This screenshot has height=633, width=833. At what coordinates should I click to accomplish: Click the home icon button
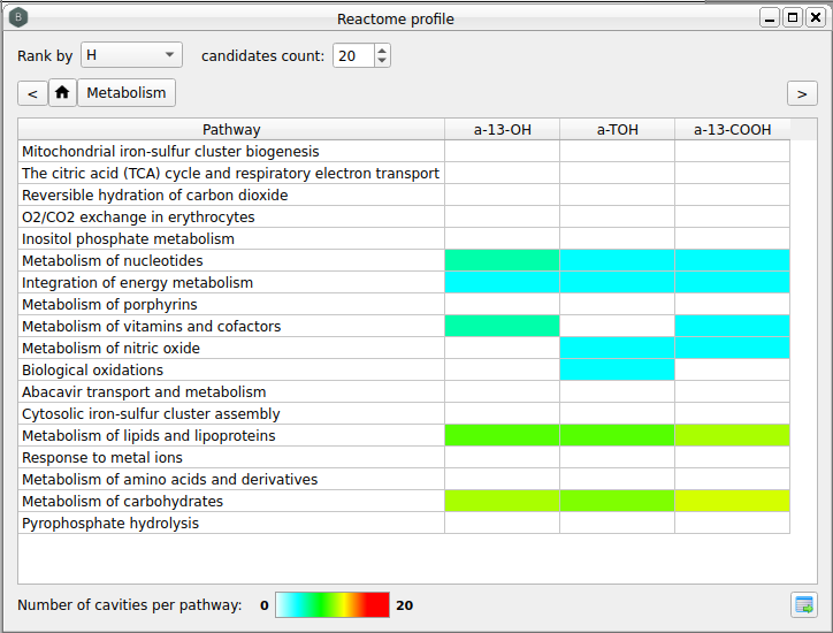click(62, 93)
